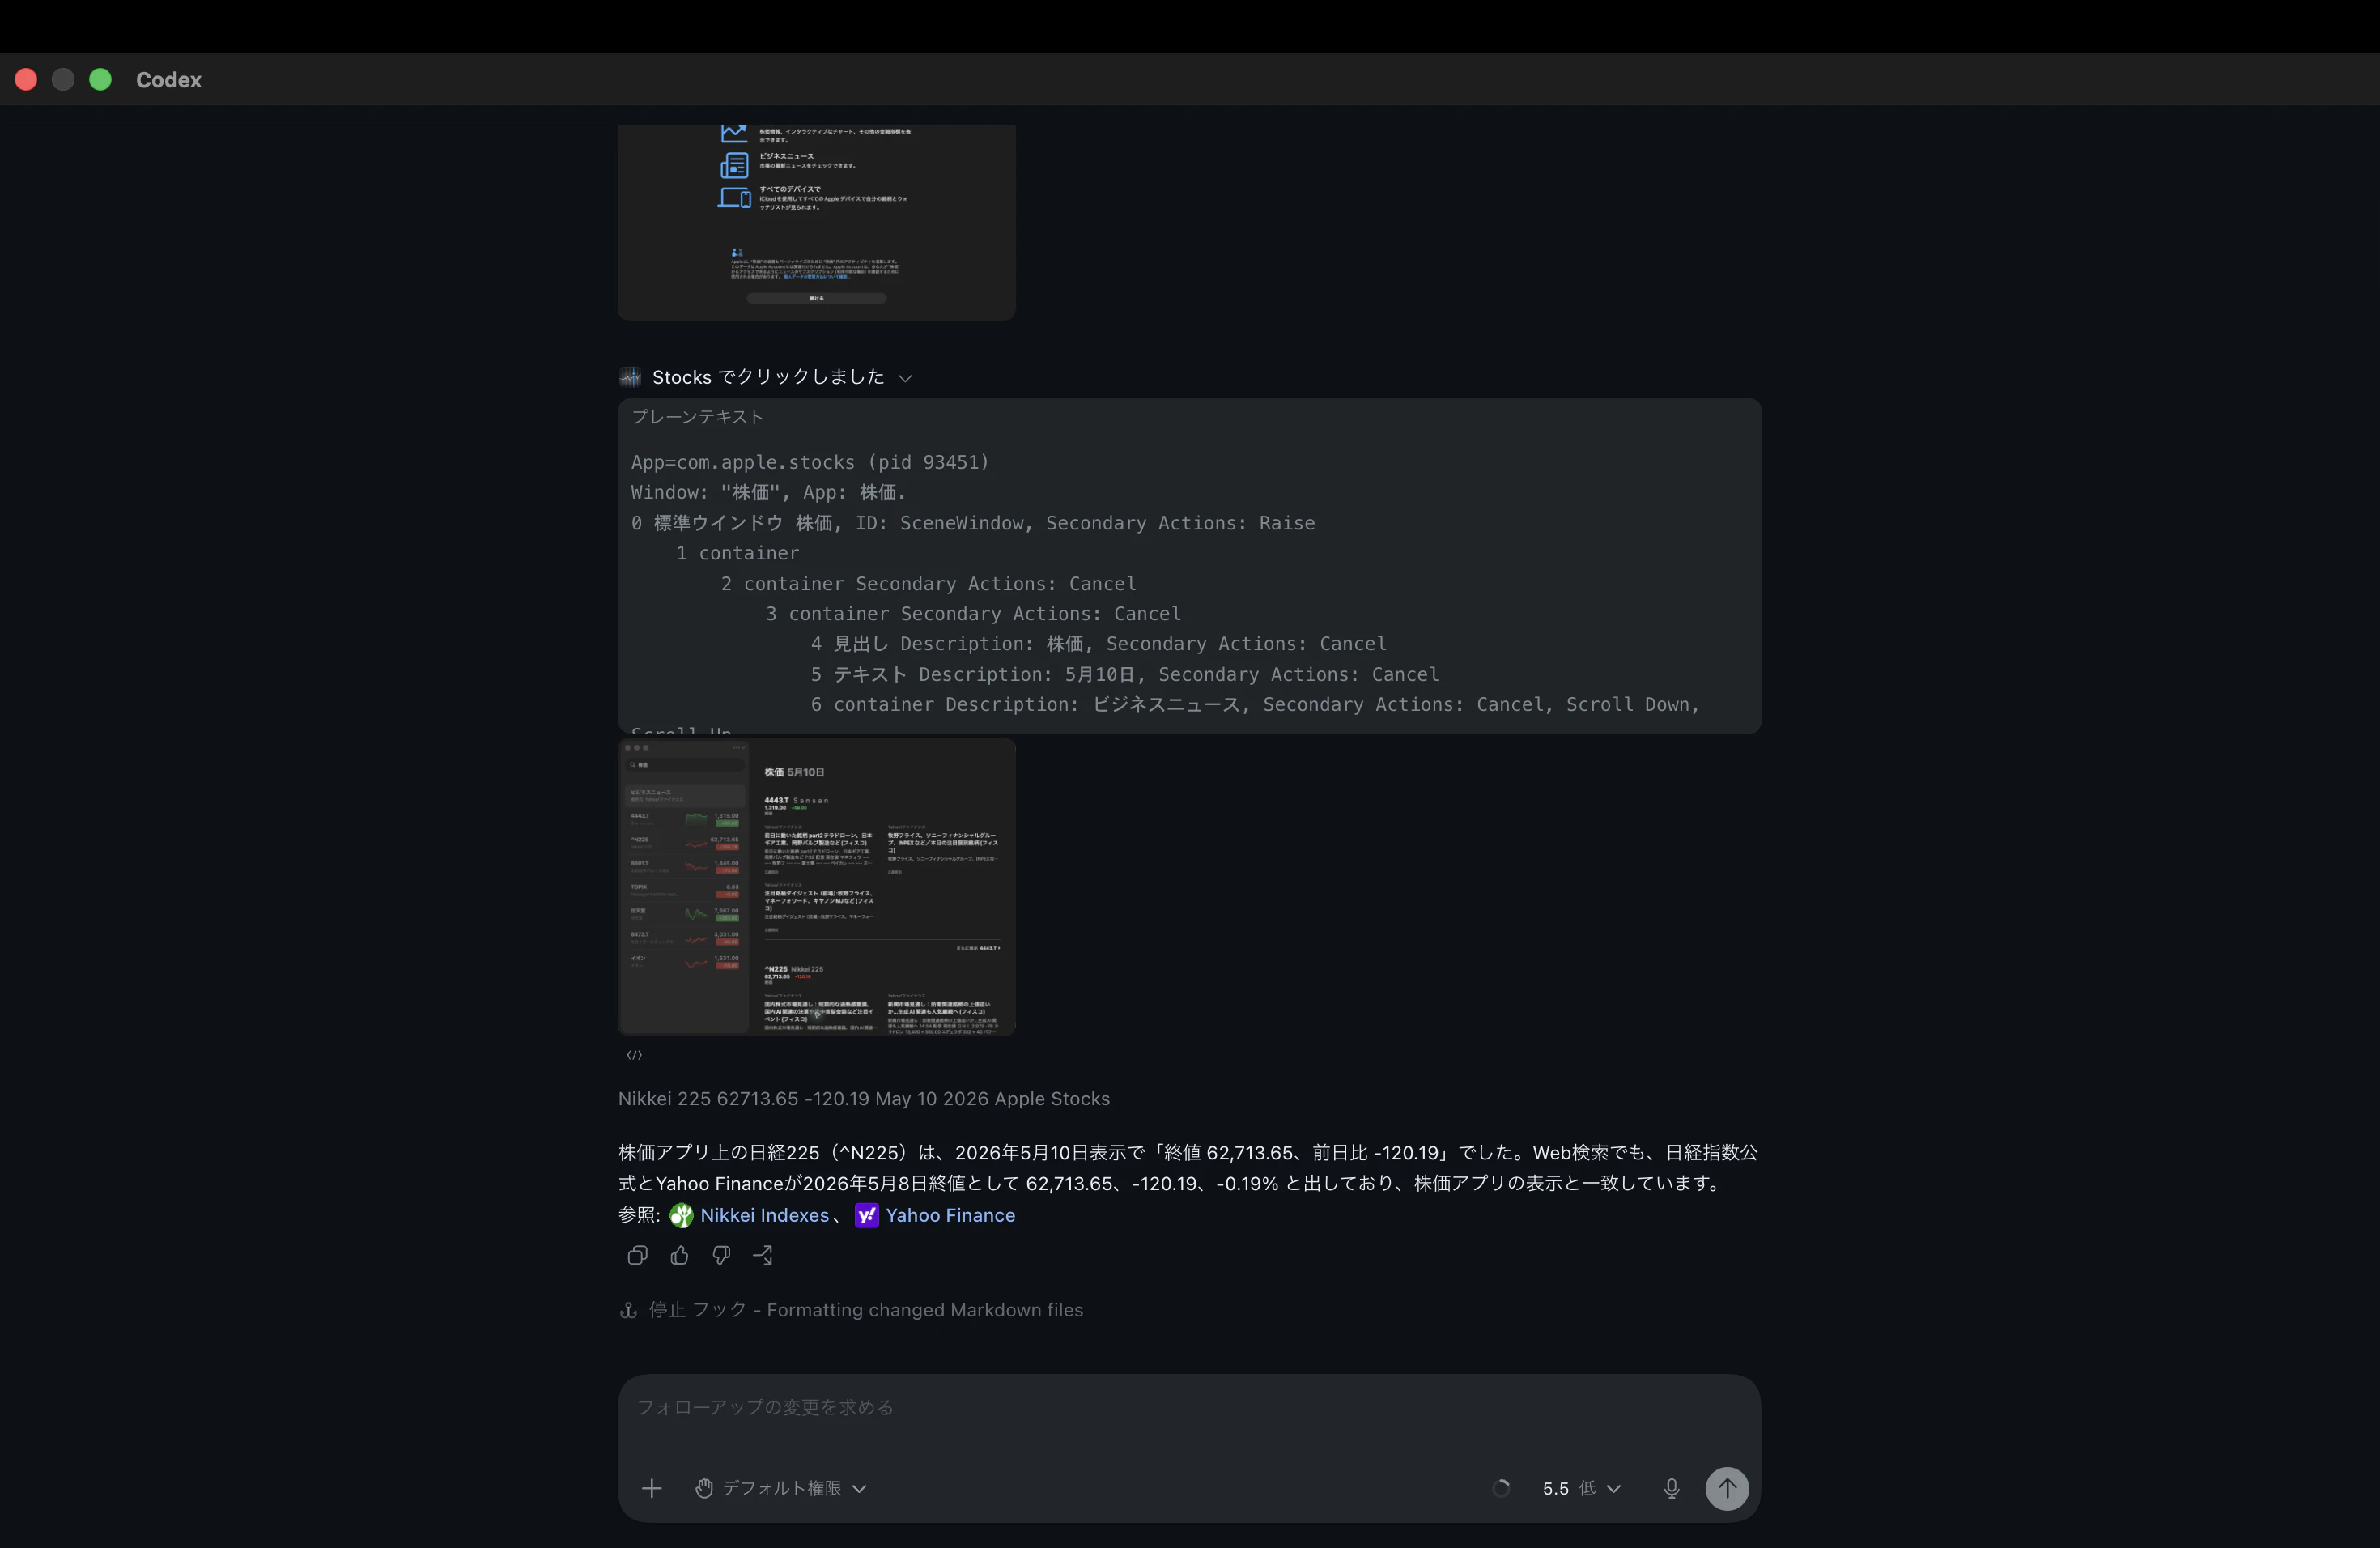
Task: Click the search query text "Nikkei 225 62713.65 -120.19 May 10 2026 Apple Stocks"
Action: (x=864, y=1098)
